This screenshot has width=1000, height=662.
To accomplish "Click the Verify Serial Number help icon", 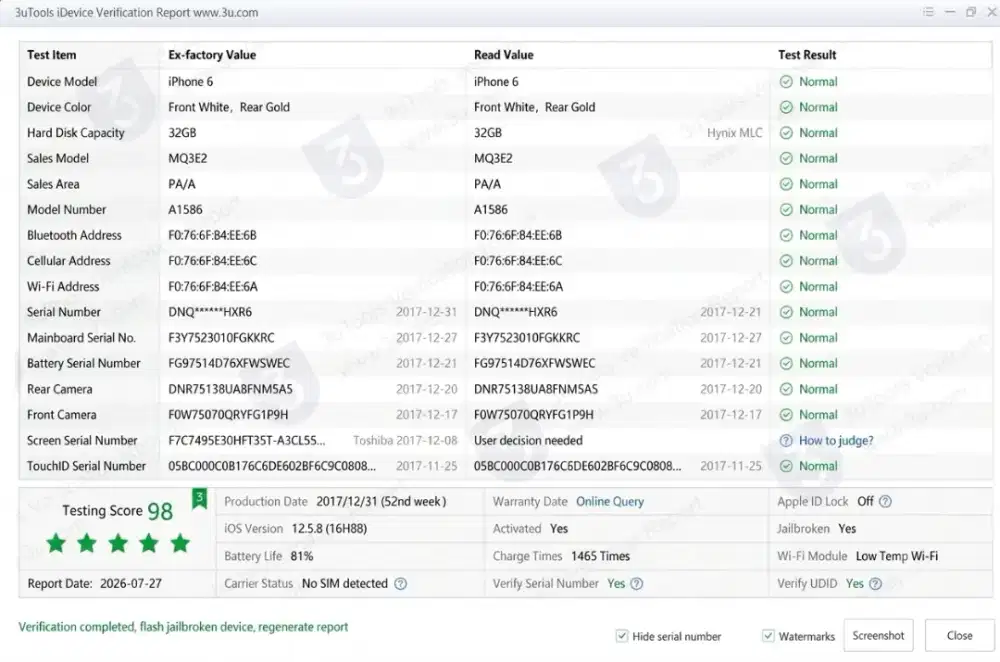I will click(636, 584).
